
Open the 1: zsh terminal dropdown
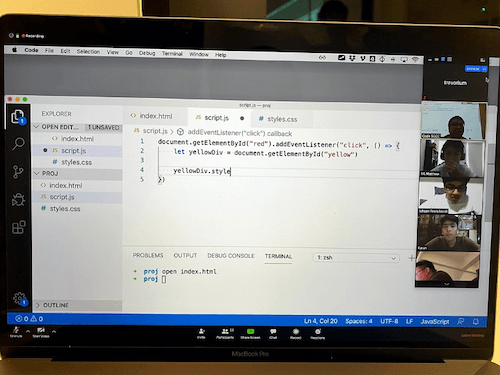(x=356, y=258)
